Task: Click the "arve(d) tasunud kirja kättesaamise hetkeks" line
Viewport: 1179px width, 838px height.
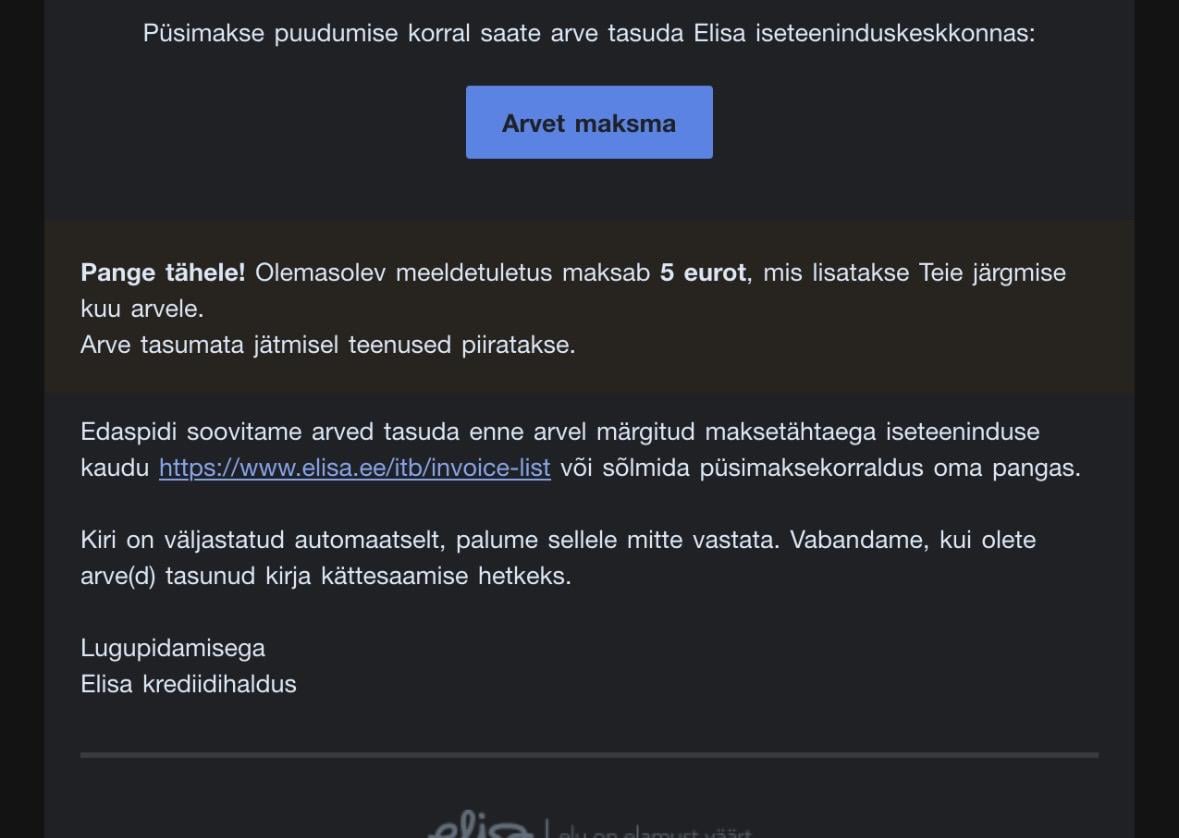Action: [325, 576]
